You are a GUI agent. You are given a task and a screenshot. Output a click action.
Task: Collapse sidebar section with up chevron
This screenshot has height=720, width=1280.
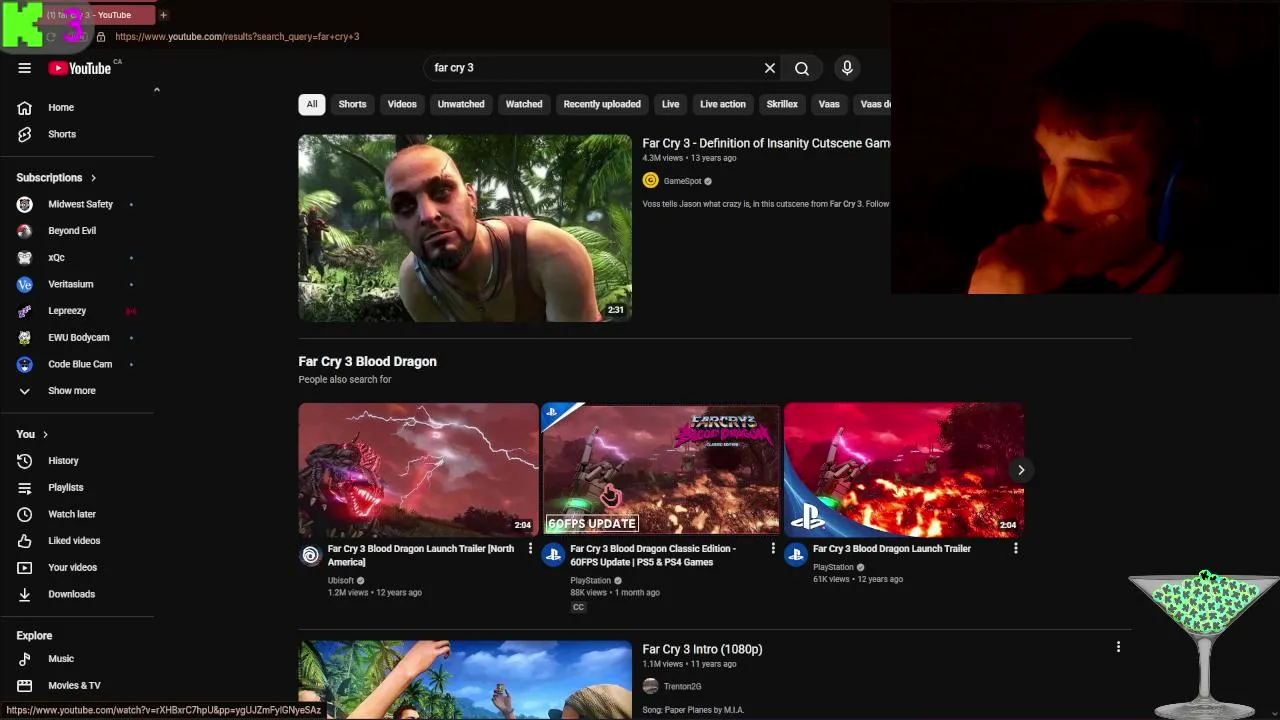click(156, 90)
